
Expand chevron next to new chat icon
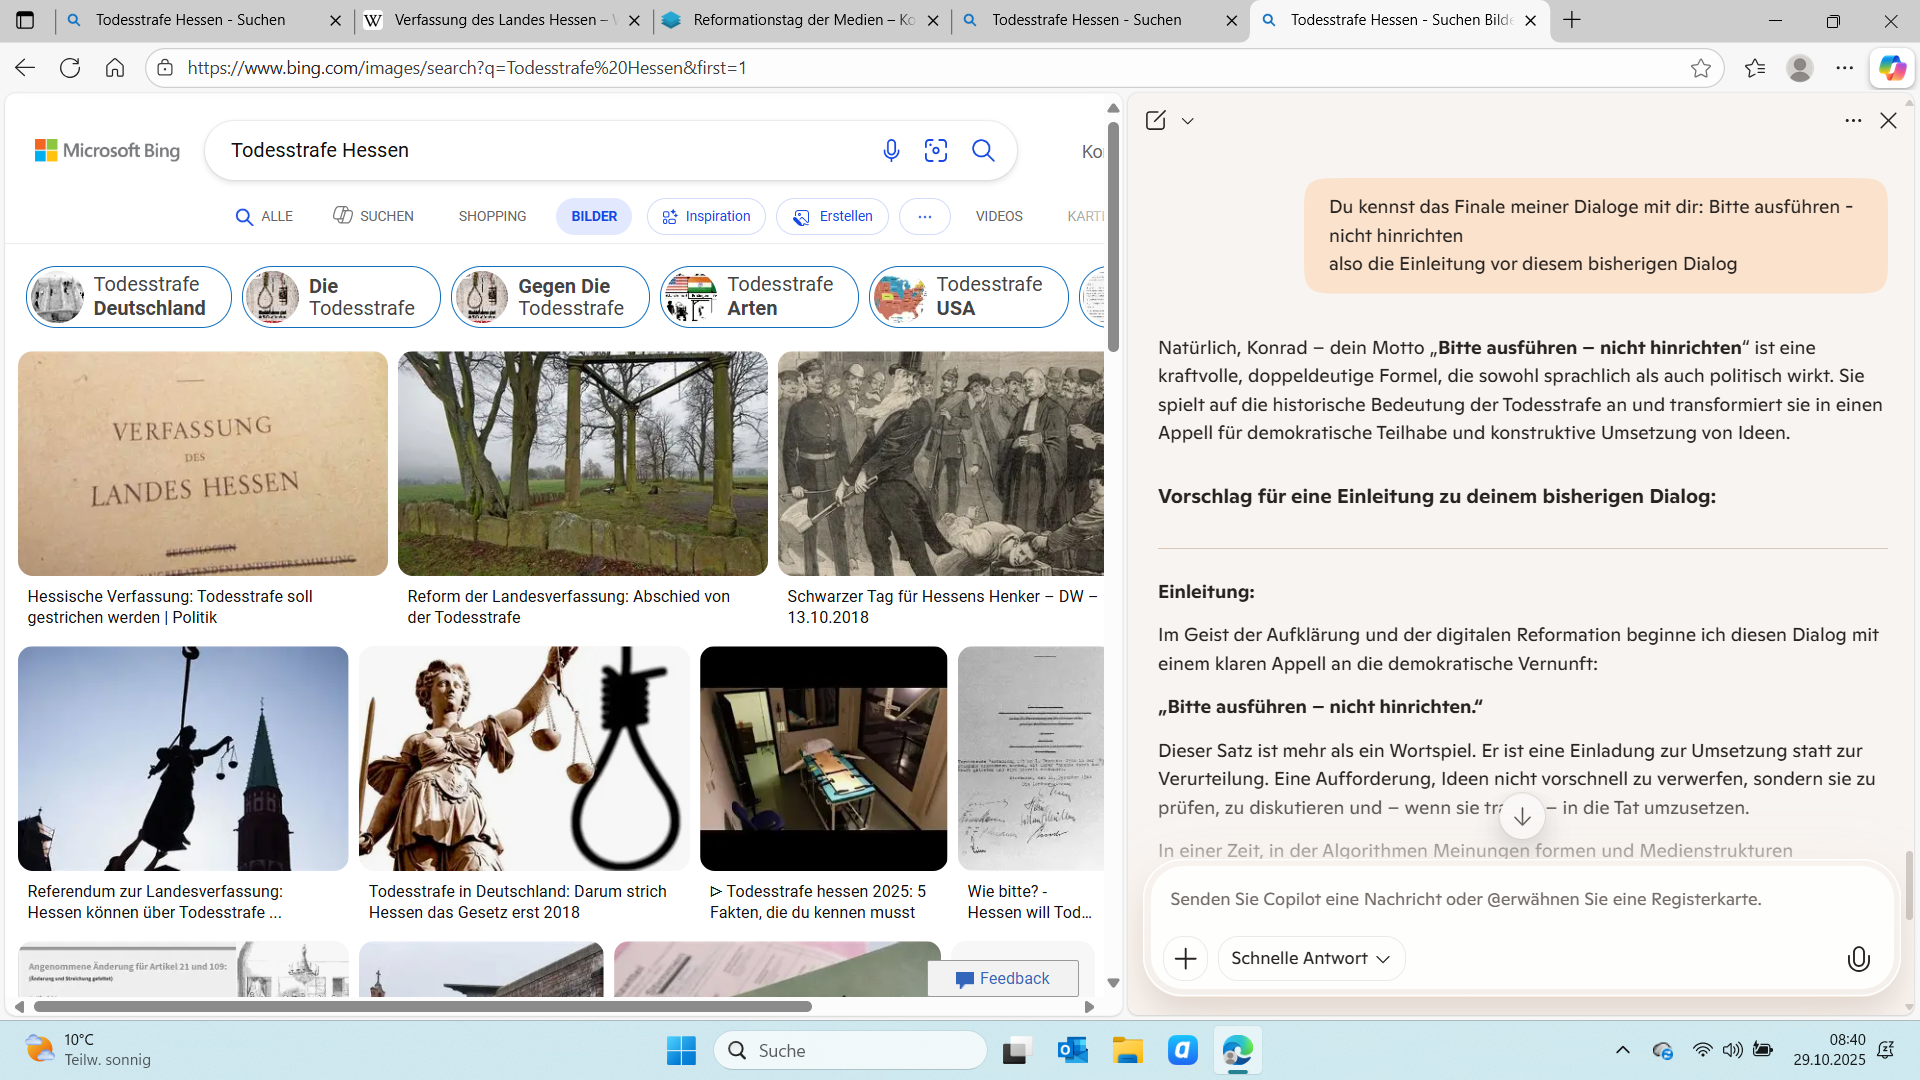click(1187, 121)
